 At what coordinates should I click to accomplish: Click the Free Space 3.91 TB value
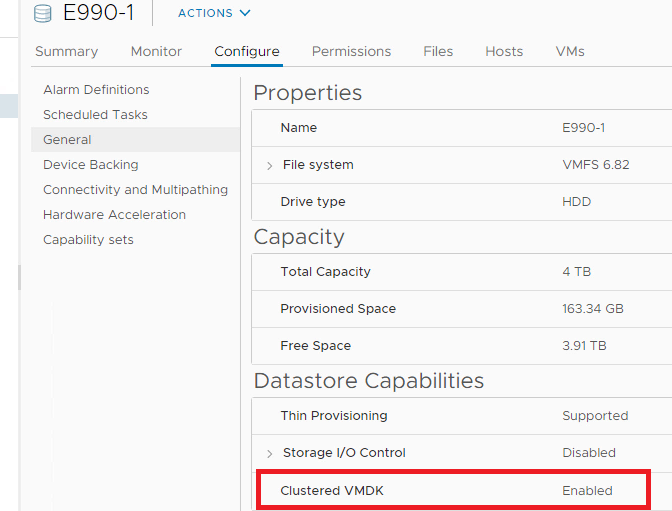584,346
